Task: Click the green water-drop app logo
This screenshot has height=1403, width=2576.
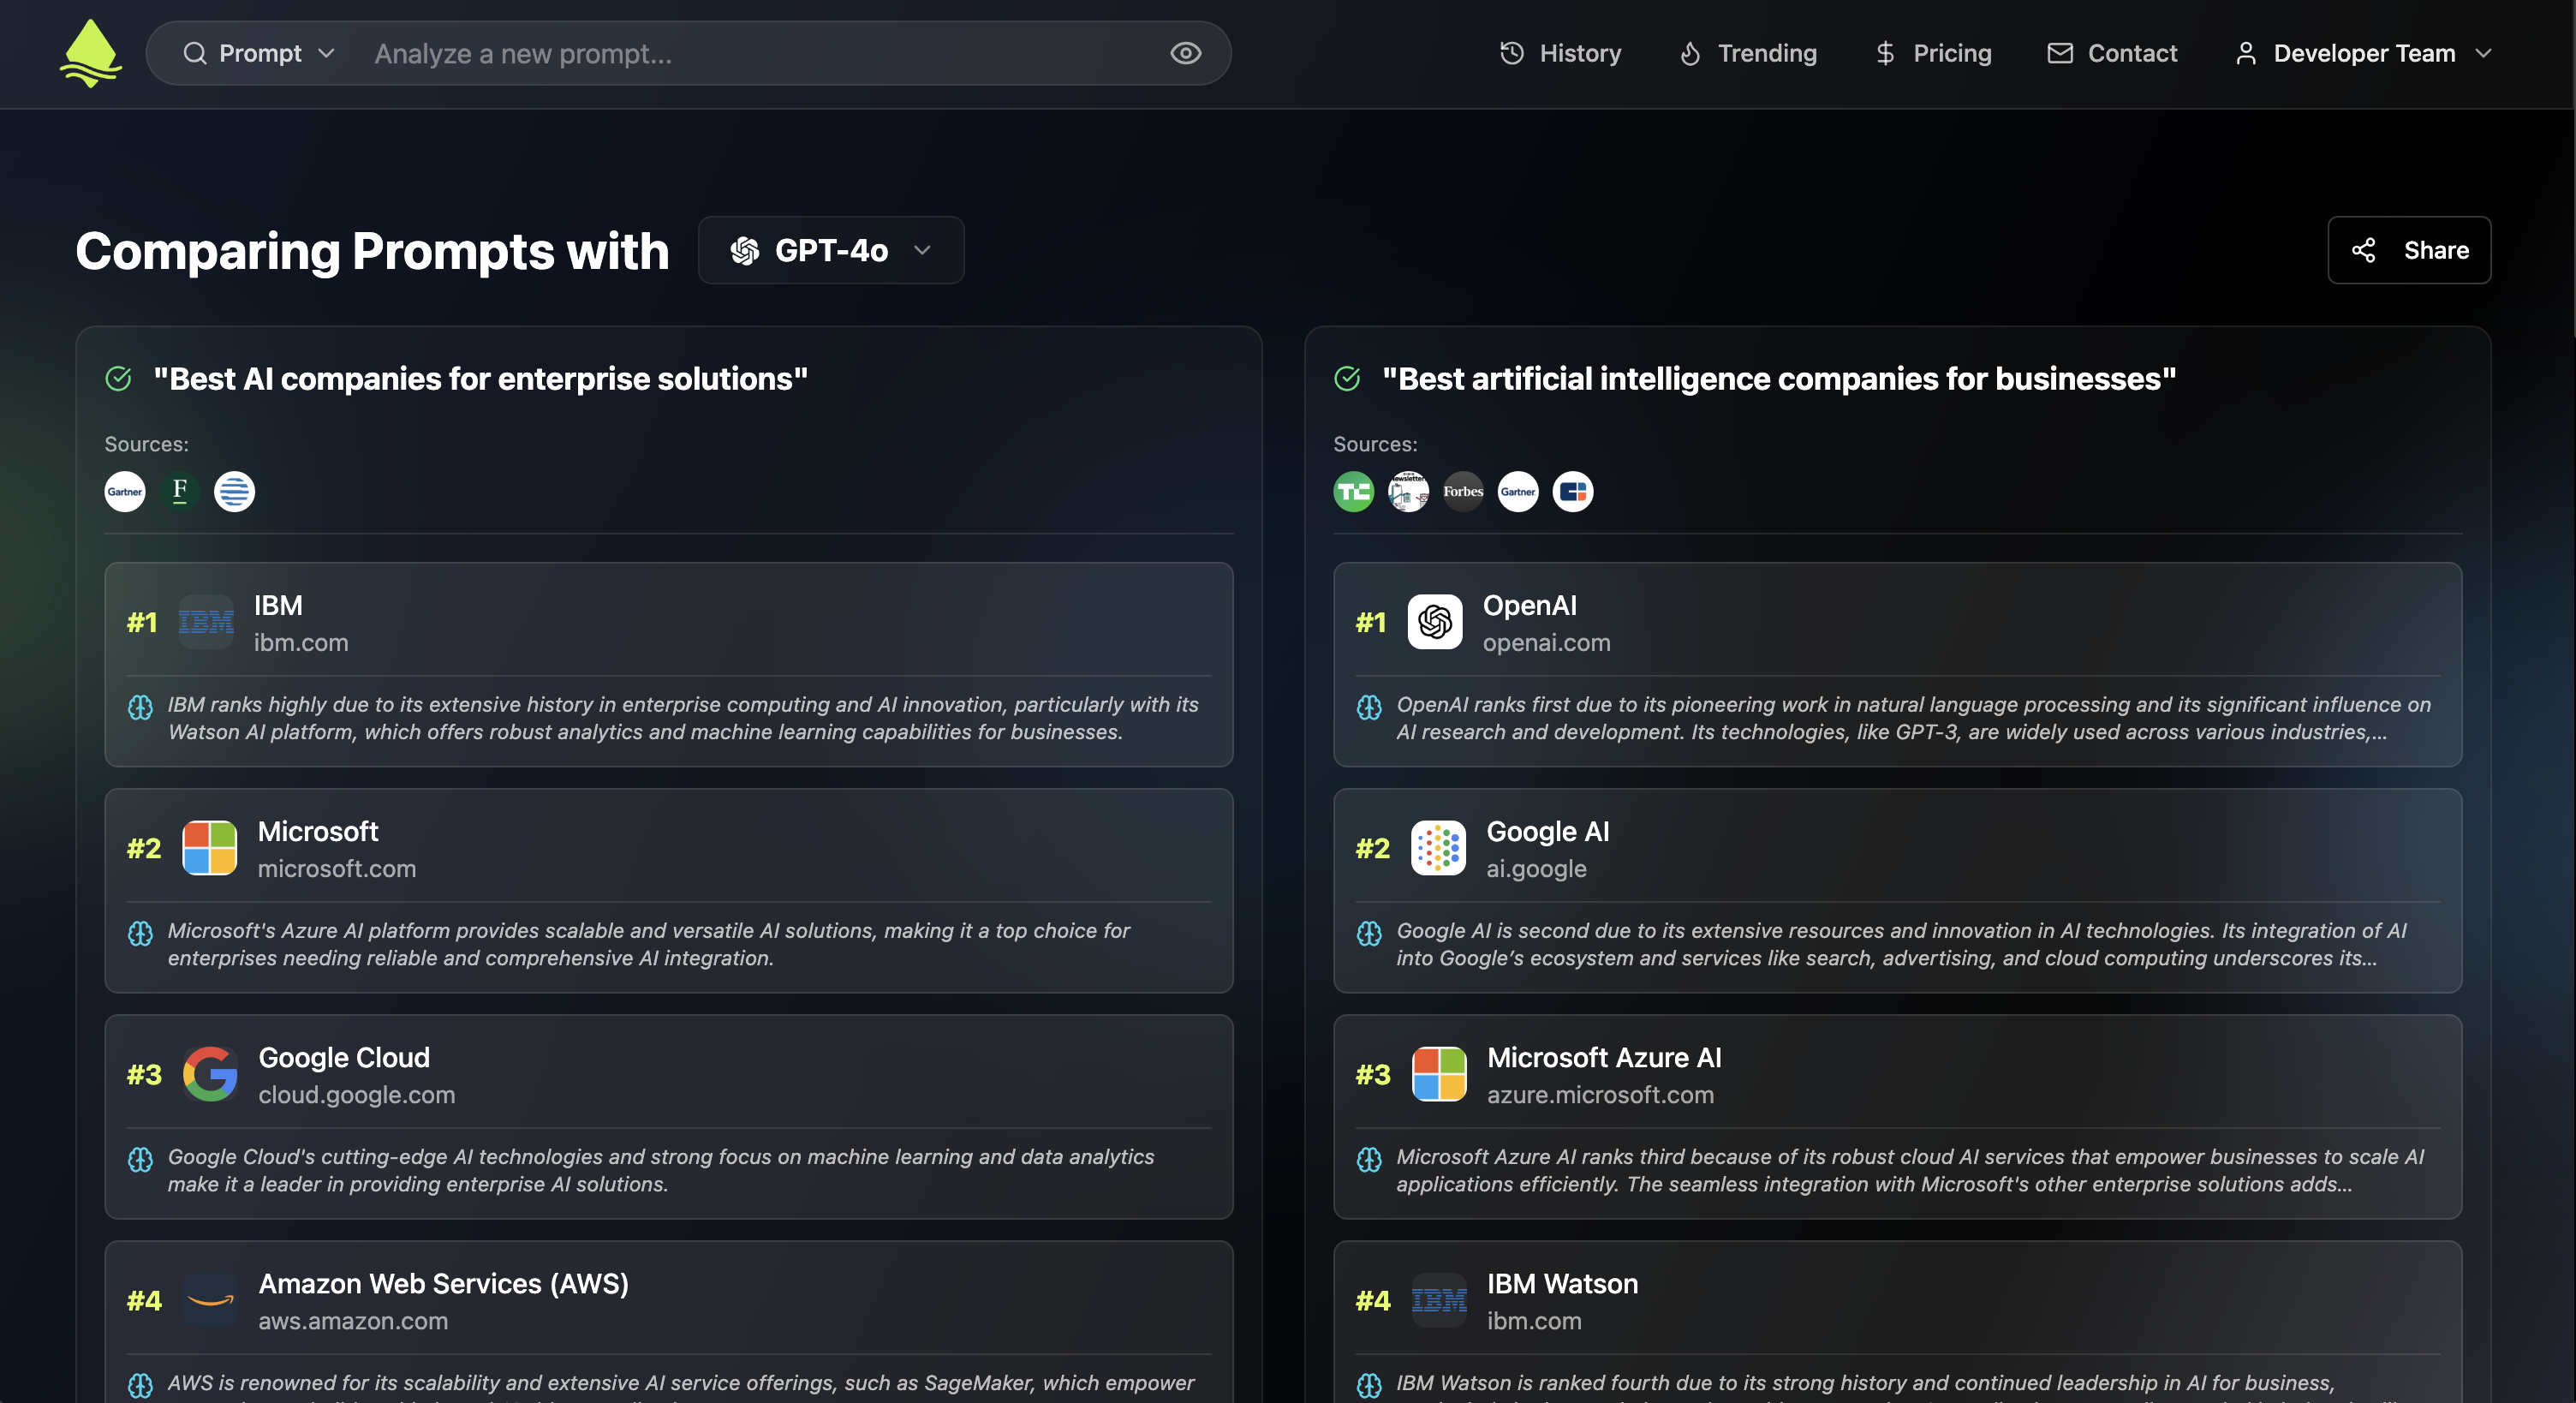Action: pos(90,53)
